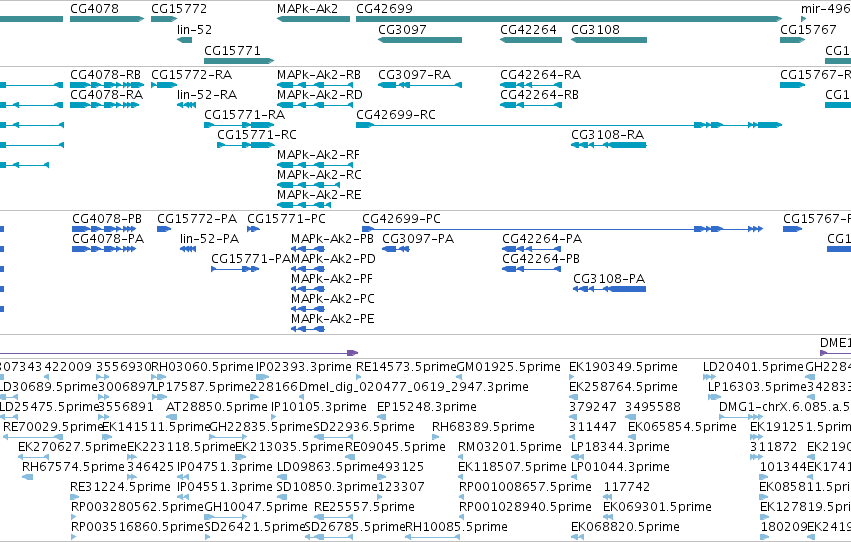
Task: Open EST RM03201.5prime
Action: [510, 448]
